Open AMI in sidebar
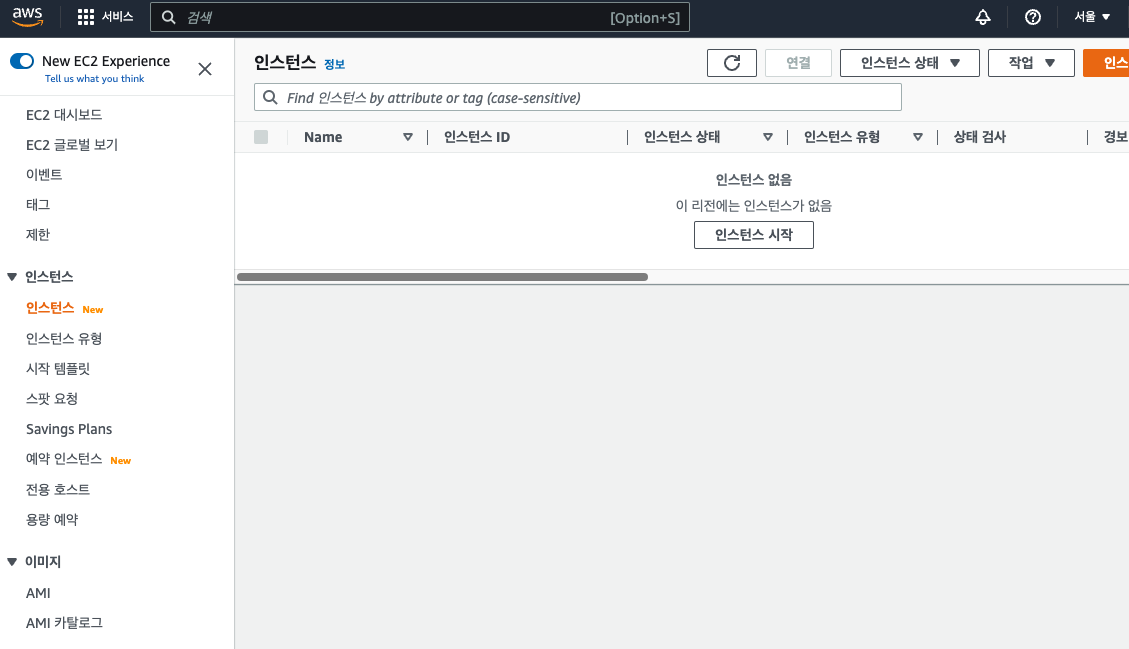Viewport: 1129px width, 649px height. [38, 594]
